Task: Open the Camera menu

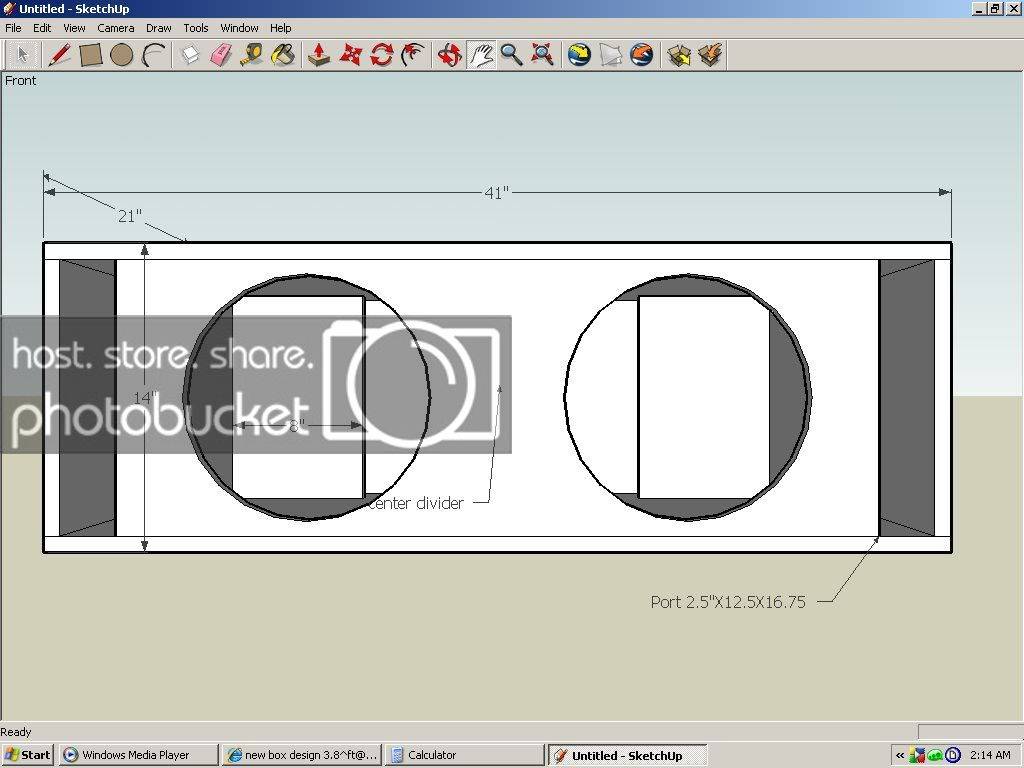Action: (116, 28)
